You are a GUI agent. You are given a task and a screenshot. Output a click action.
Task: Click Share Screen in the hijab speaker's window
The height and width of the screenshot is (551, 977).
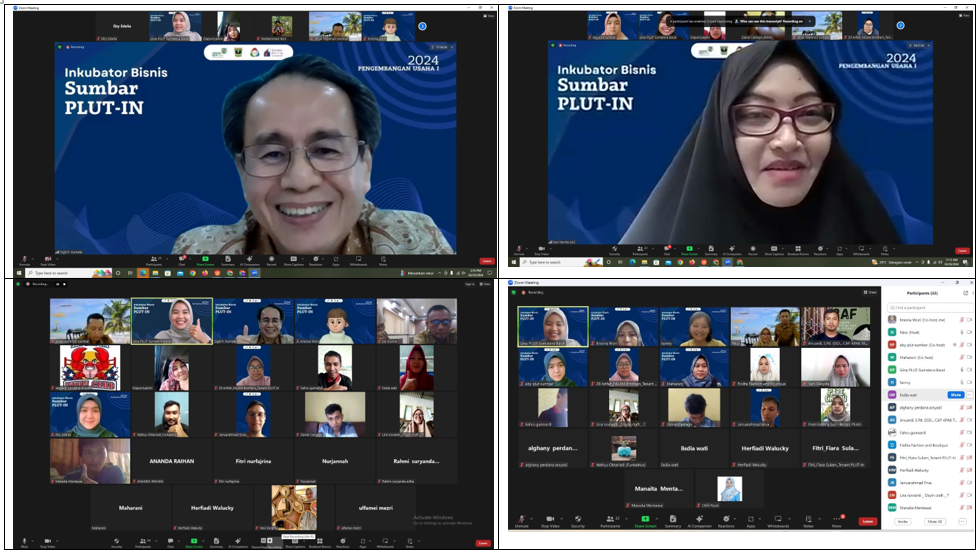(x=689, y=251)
